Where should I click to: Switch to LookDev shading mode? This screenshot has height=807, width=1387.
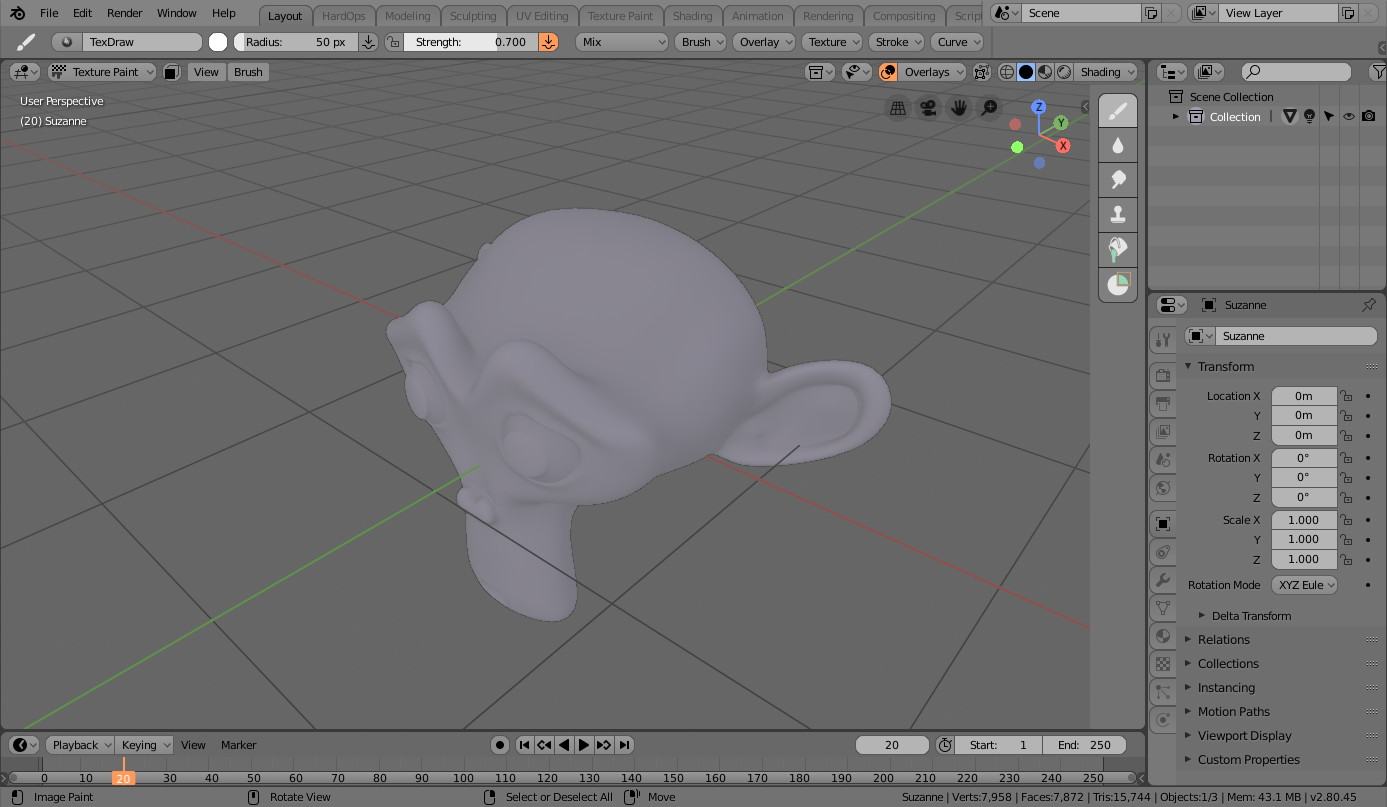[1045, 72]
